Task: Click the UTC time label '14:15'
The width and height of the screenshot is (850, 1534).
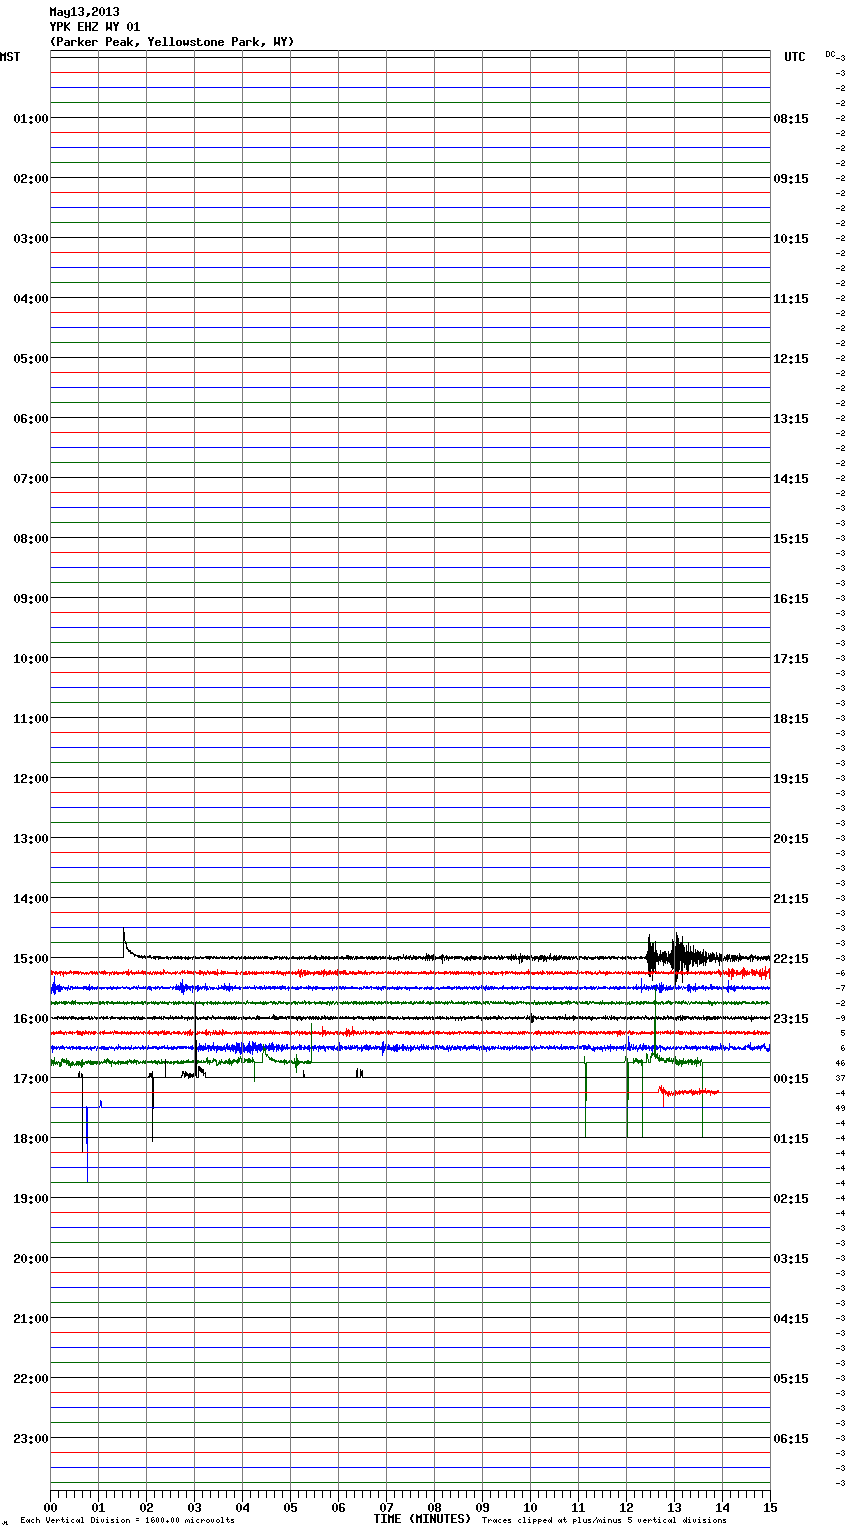Action: pos(791,479)
